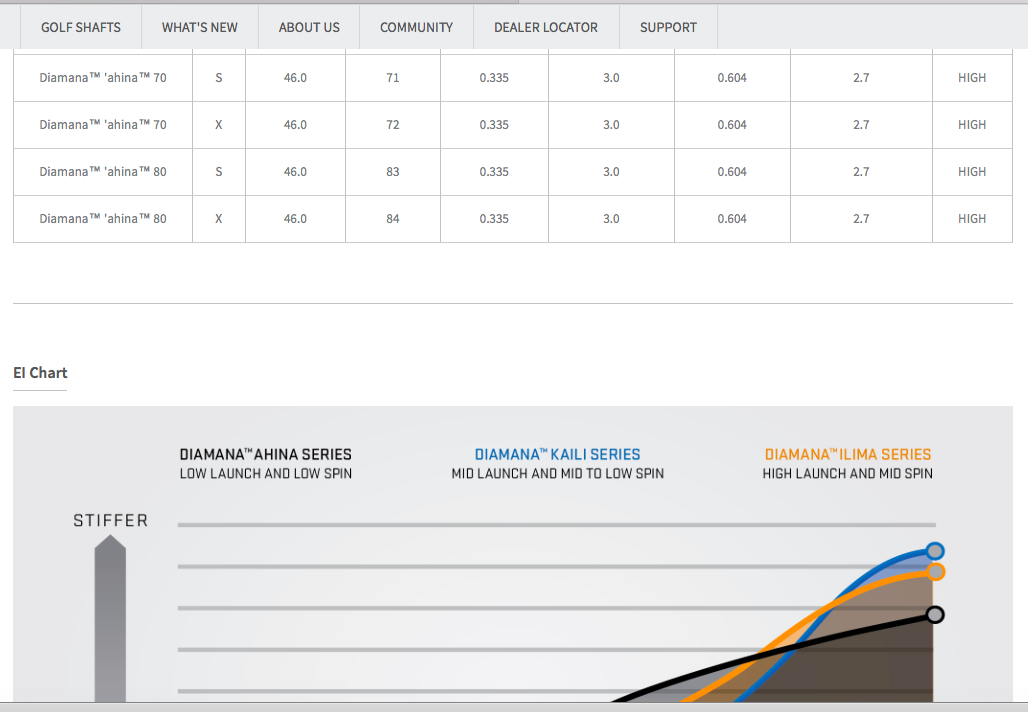Select COMMUNITY in the navigation bar
This screenshot has width=1028, height=712.
pyautogui.click(x=416, y=27)
